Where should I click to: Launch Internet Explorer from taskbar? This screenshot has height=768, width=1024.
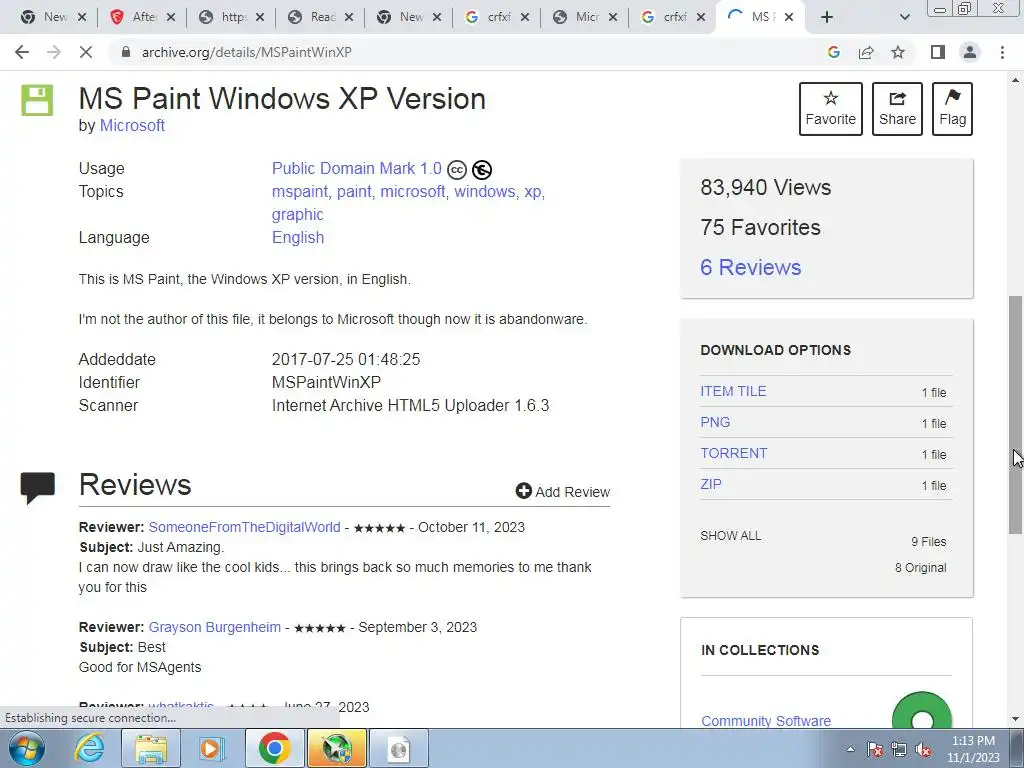[89, 748]
